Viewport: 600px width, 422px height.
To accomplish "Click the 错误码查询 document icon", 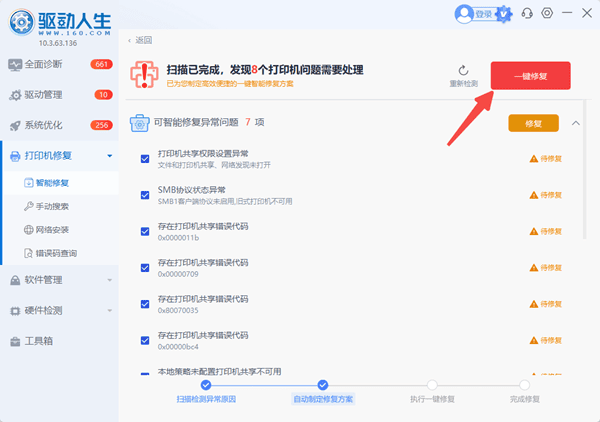I will point(28,253).
